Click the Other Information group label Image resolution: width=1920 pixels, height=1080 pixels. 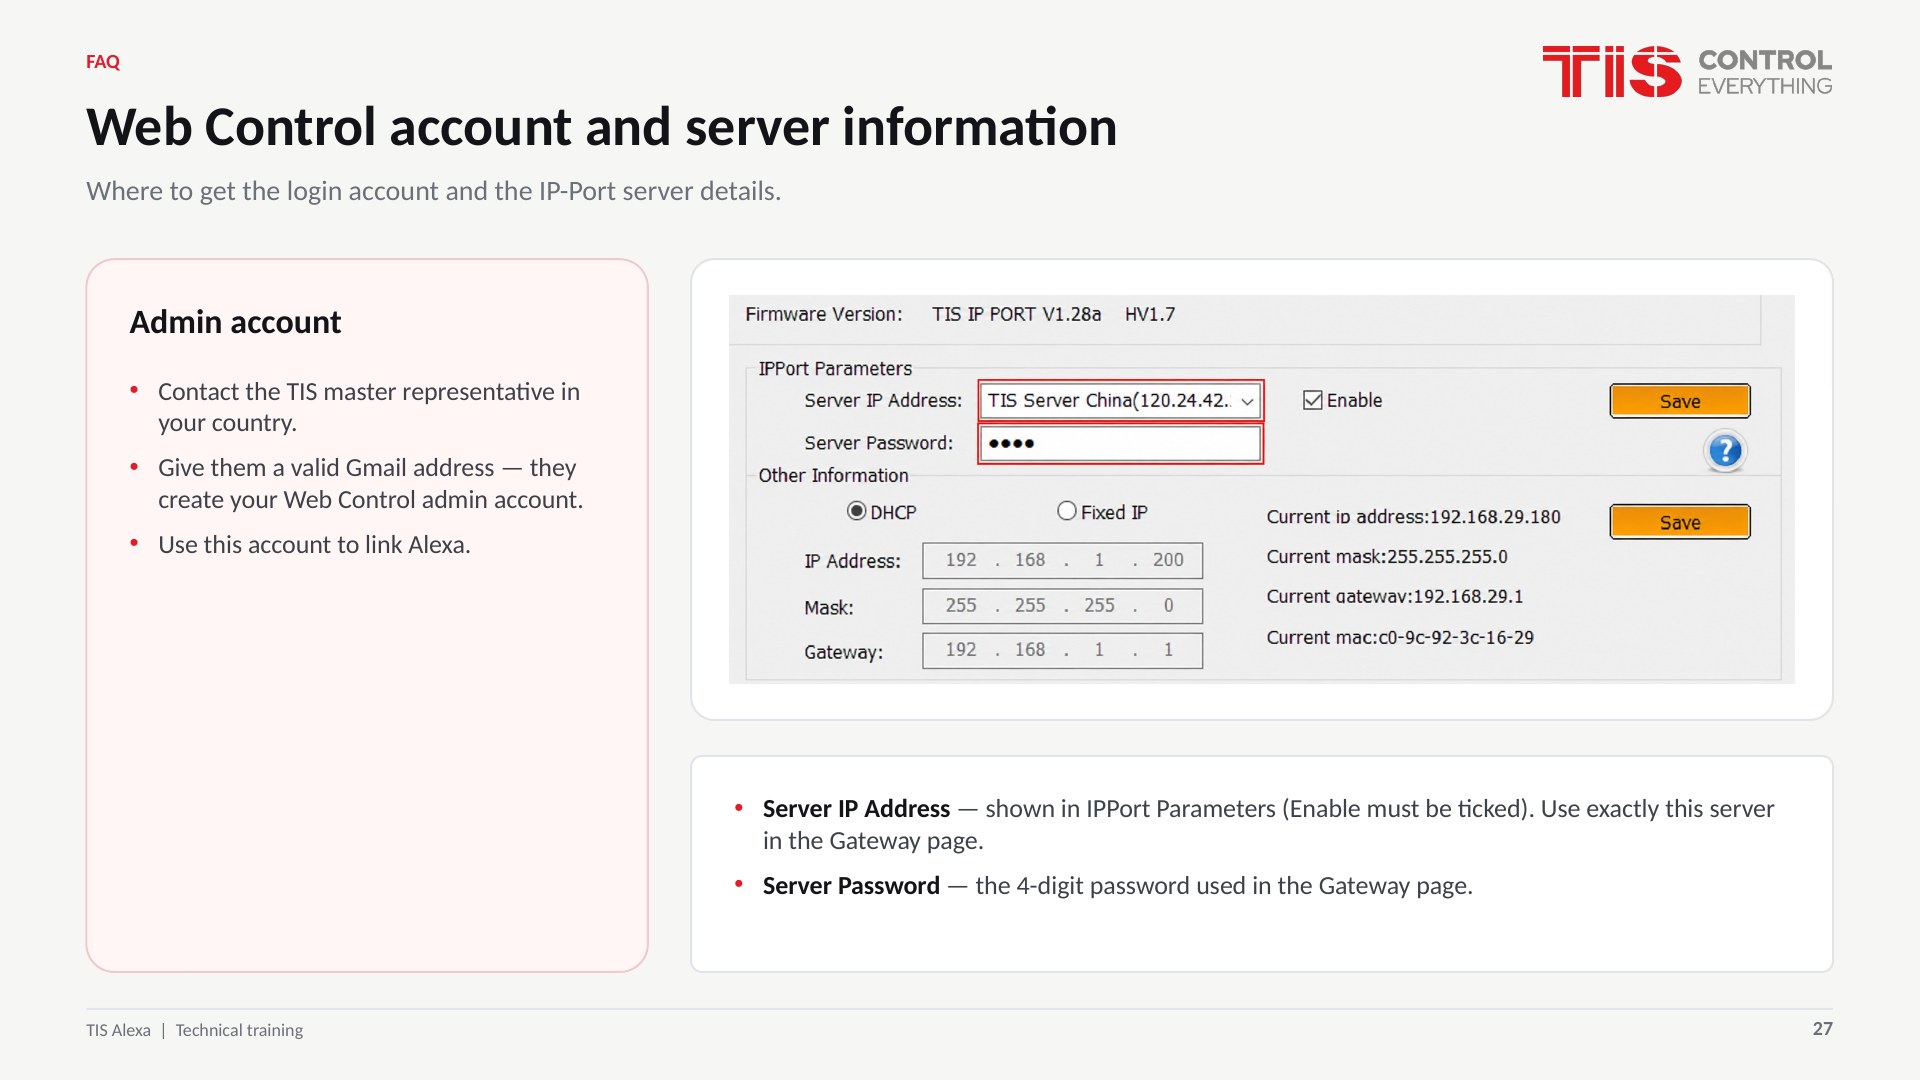833,475
